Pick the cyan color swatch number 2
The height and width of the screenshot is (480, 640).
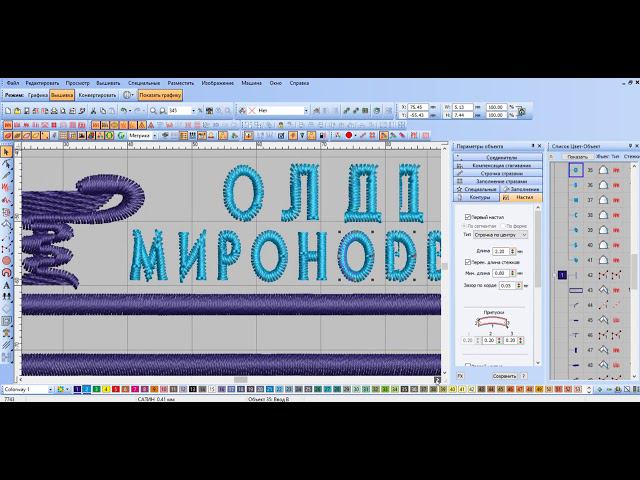point(87,389)
